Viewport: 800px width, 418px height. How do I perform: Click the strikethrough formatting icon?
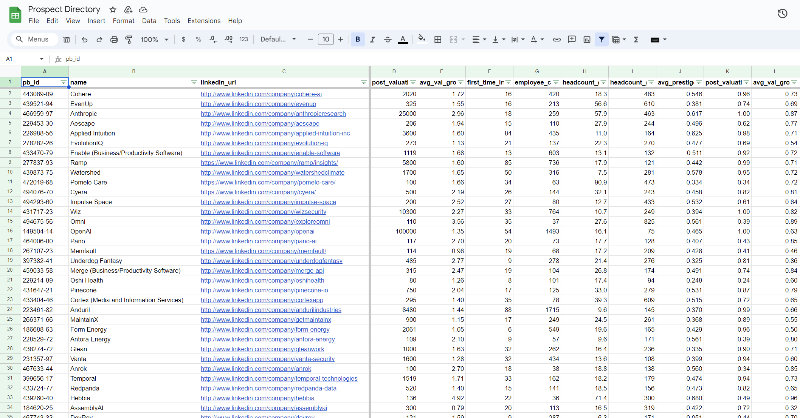click(388, 39)
